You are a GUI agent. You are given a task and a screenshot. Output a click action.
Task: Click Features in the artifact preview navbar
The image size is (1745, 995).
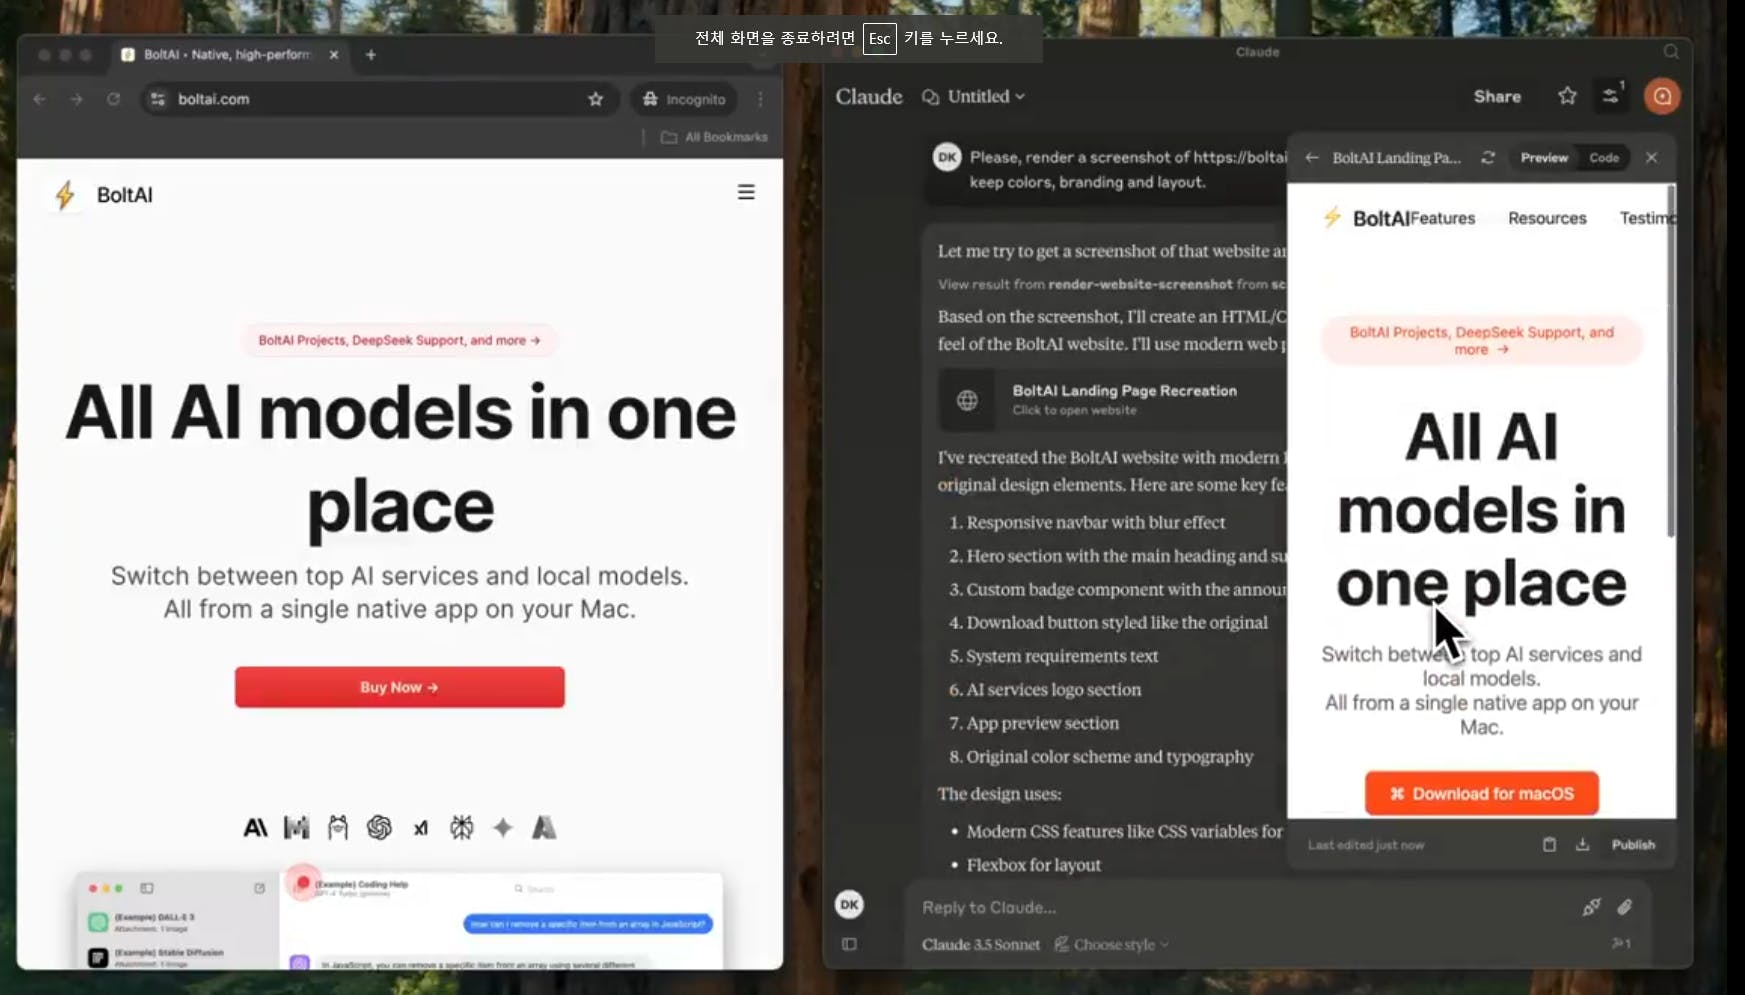(1443, 218)
